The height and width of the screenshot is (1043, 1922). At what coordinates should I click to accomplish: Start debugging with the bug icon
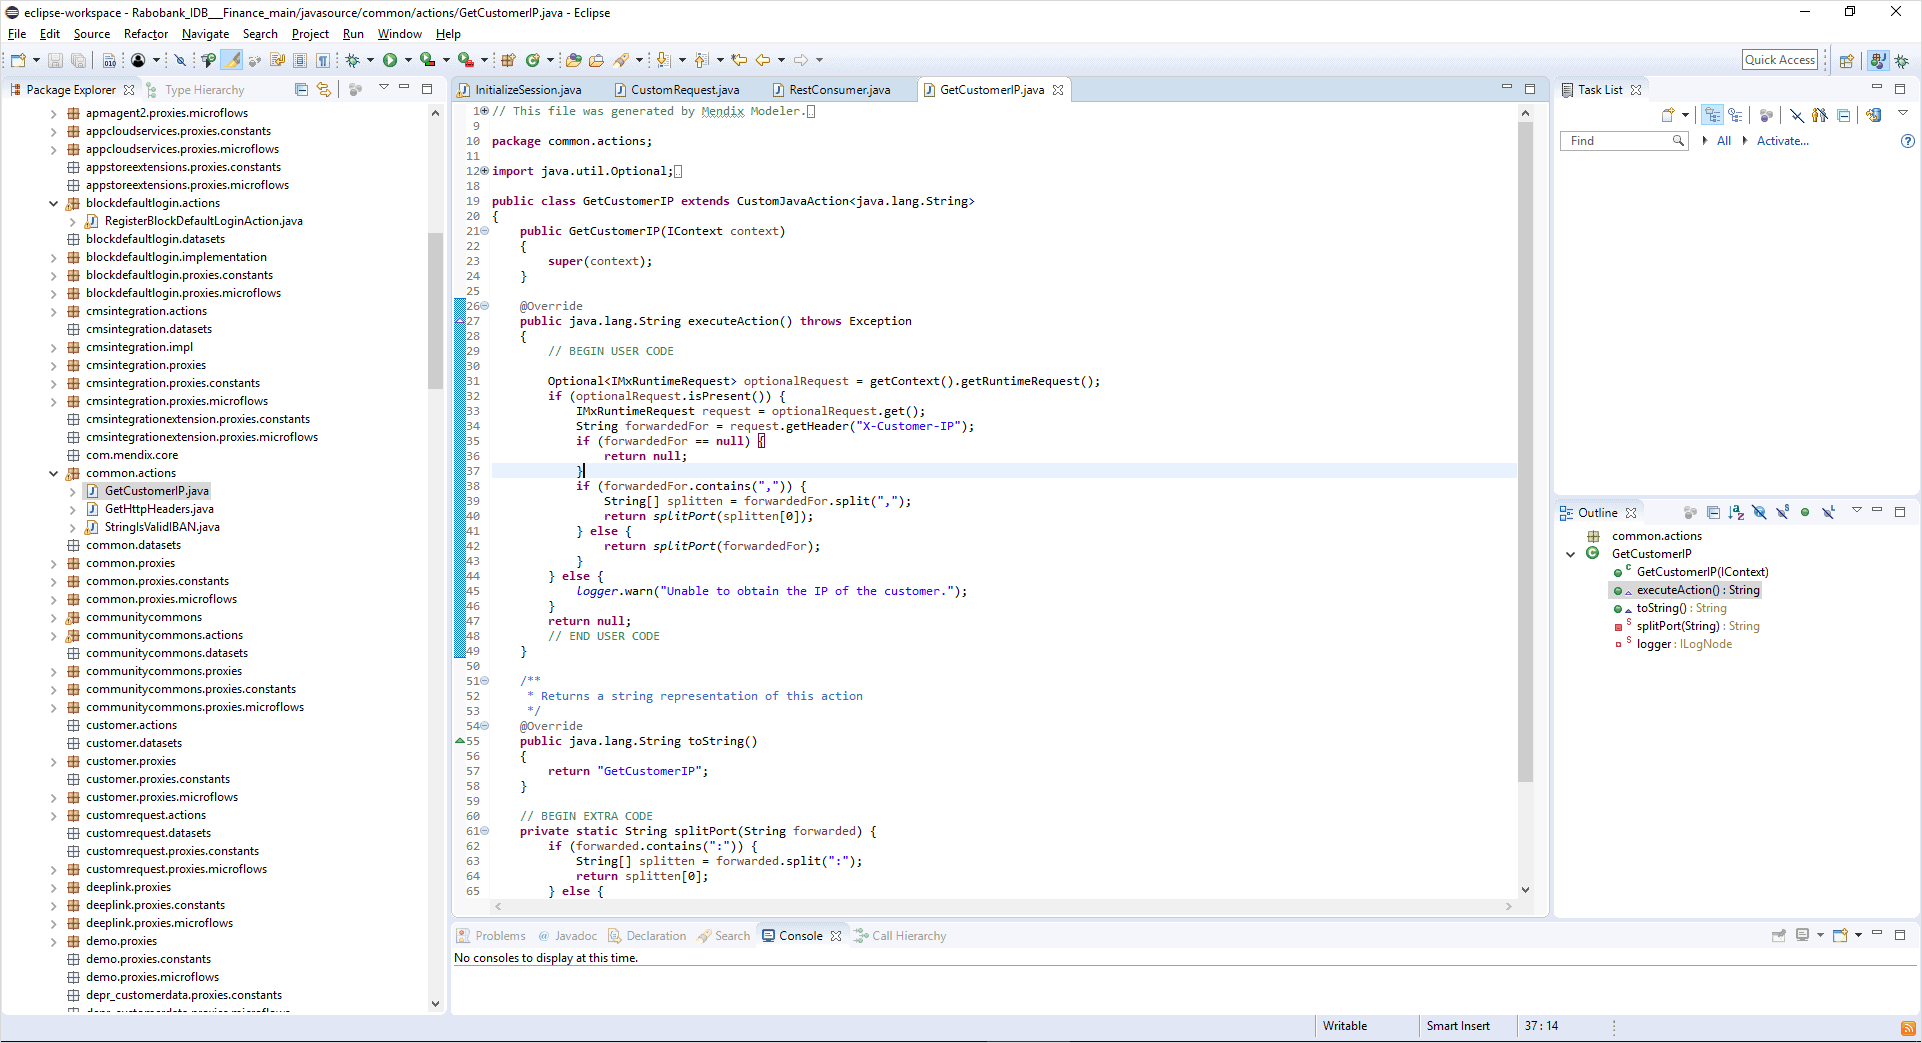click(x=352, y=60)
